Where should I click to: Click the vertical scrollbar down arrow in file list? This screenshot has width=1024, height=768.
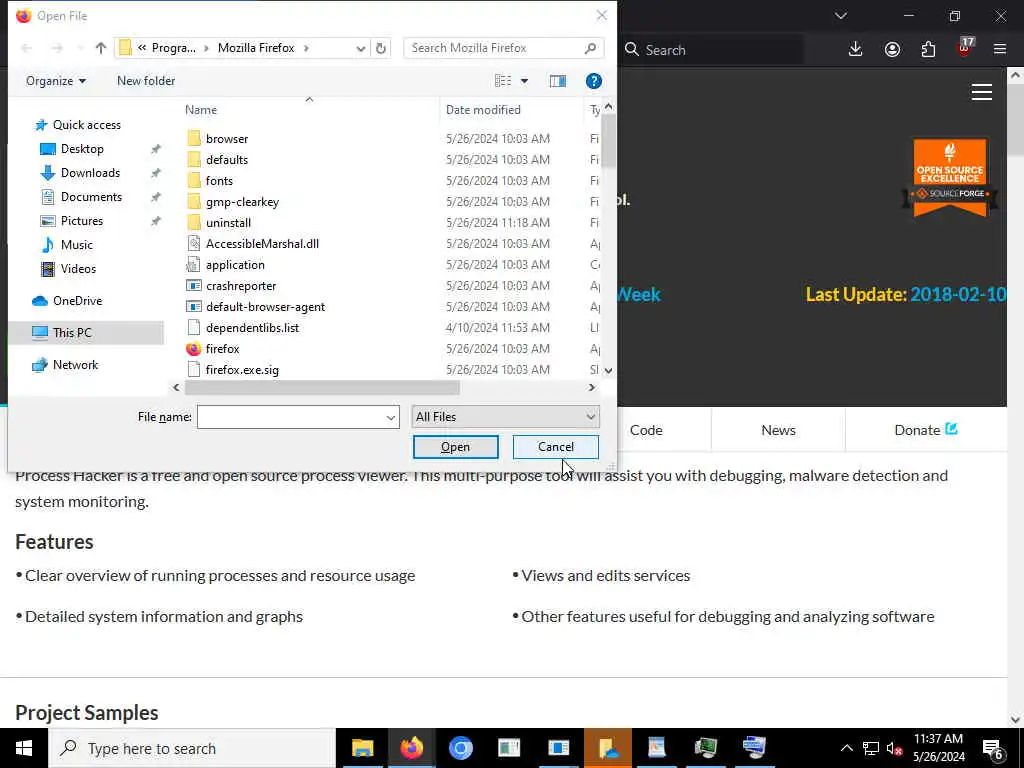coord(608,370)
